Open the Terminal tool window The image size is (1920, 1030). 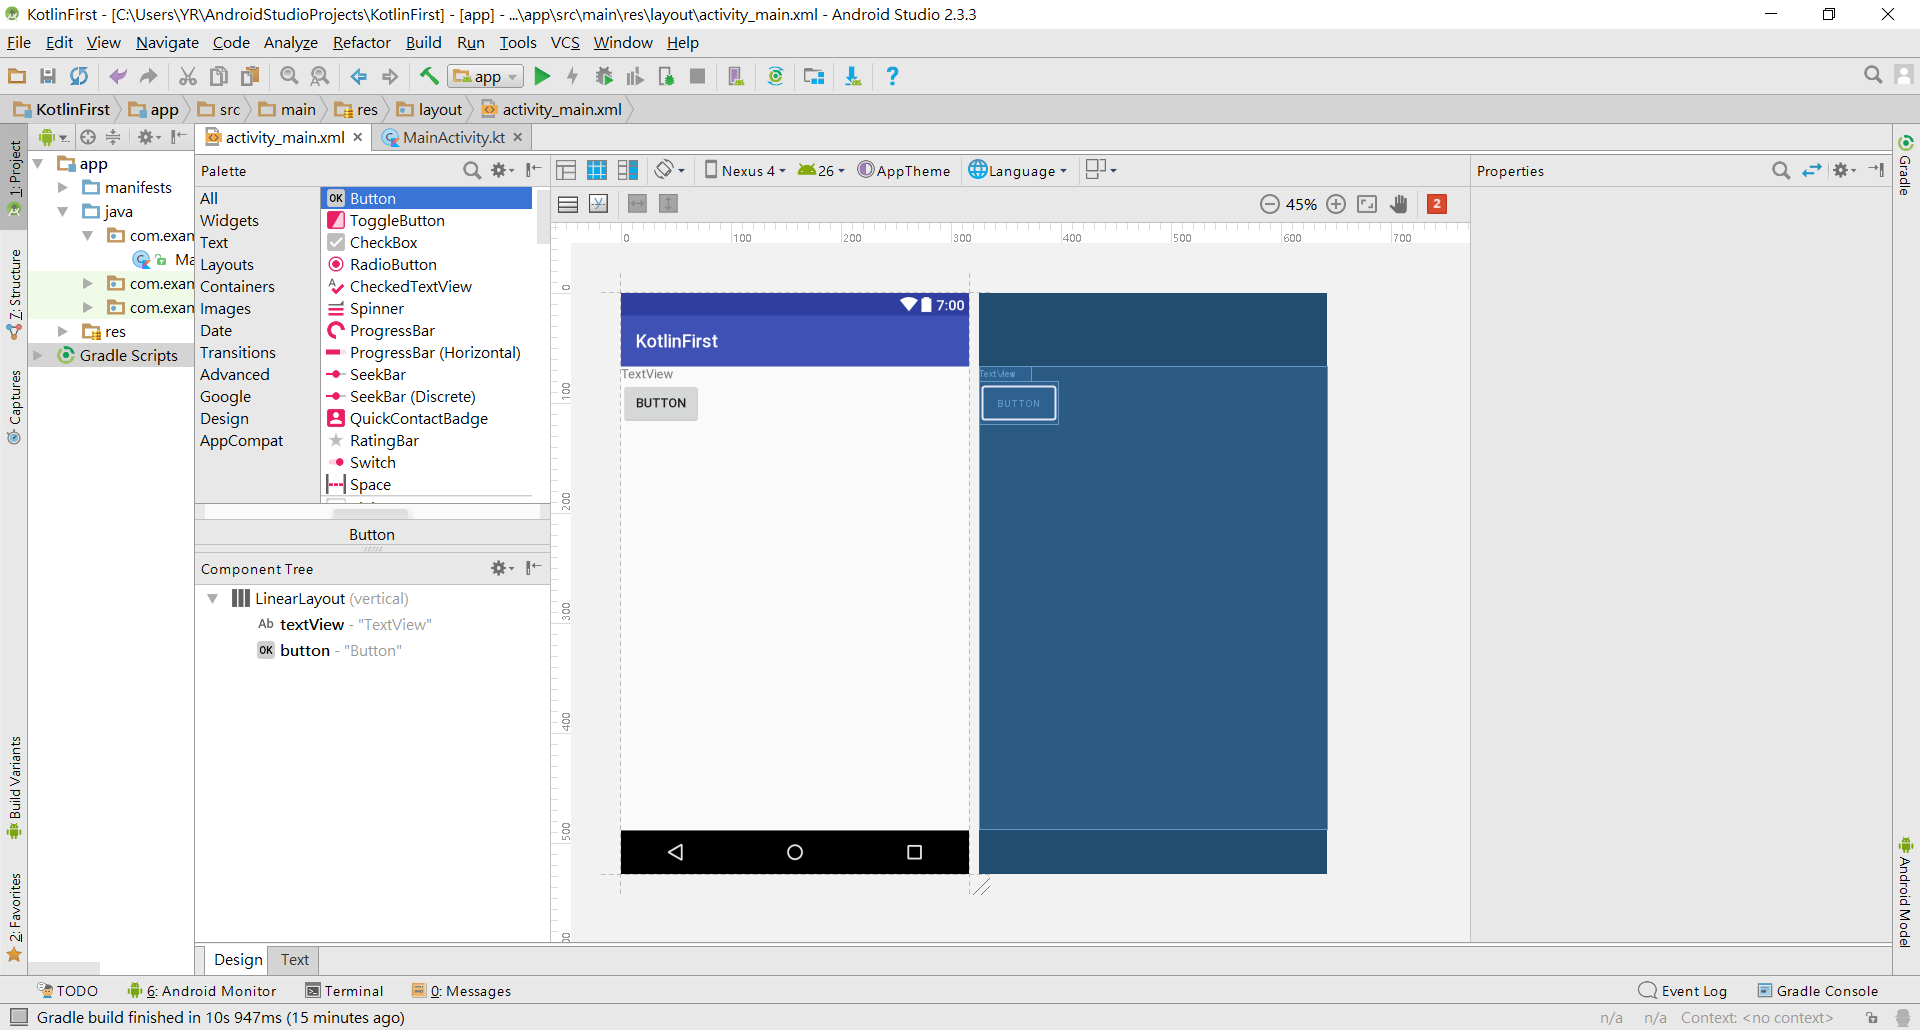point(344,991)
